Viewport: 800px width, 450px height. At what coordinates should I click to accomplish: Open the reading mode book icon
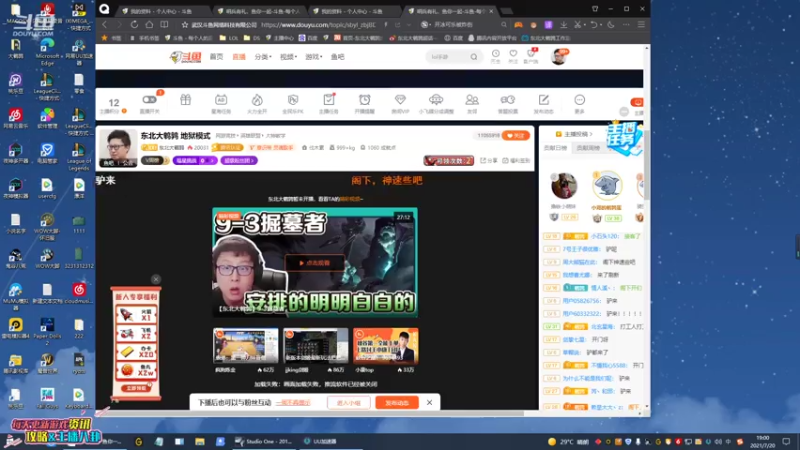tap(164, 24)
